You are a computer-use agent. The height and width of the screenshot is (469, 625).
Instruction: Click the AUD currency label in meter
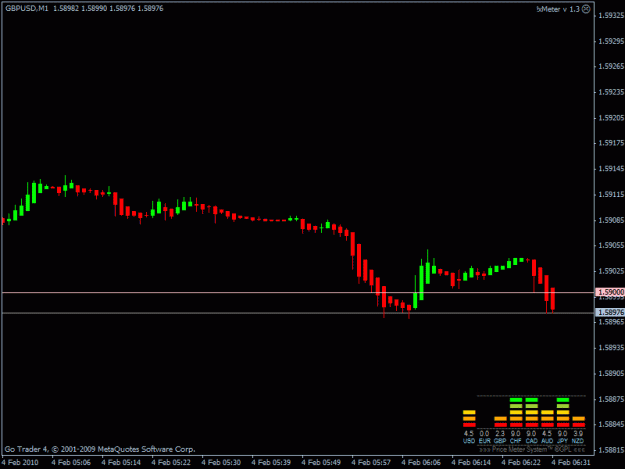pos(547,441)
